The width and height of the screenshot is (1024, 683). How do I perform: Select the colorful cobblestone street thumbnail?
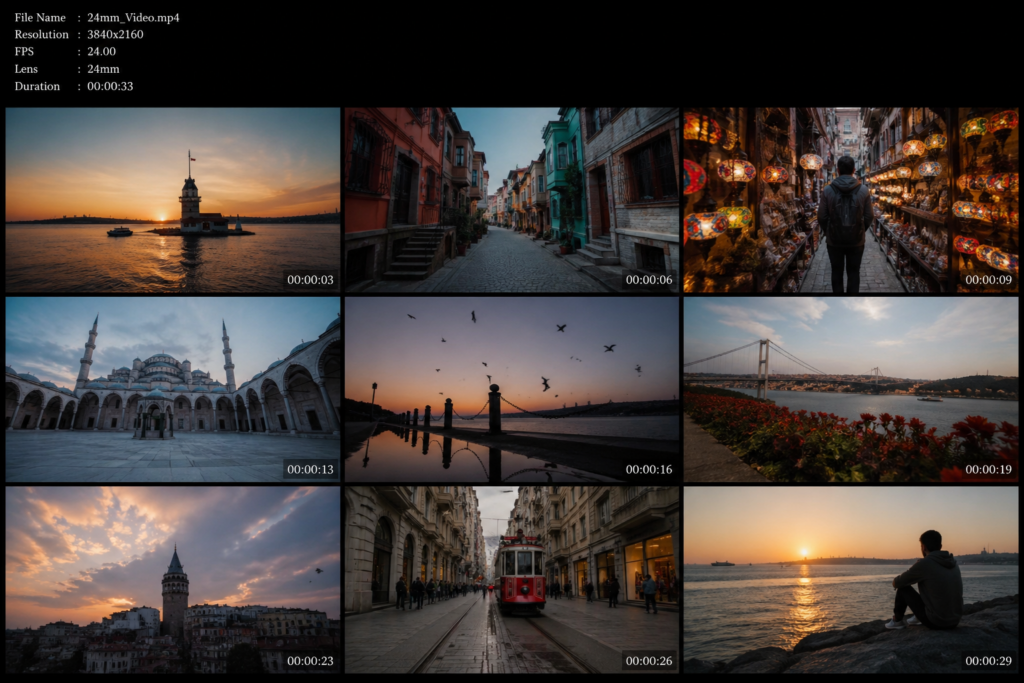tap(511, 199)
